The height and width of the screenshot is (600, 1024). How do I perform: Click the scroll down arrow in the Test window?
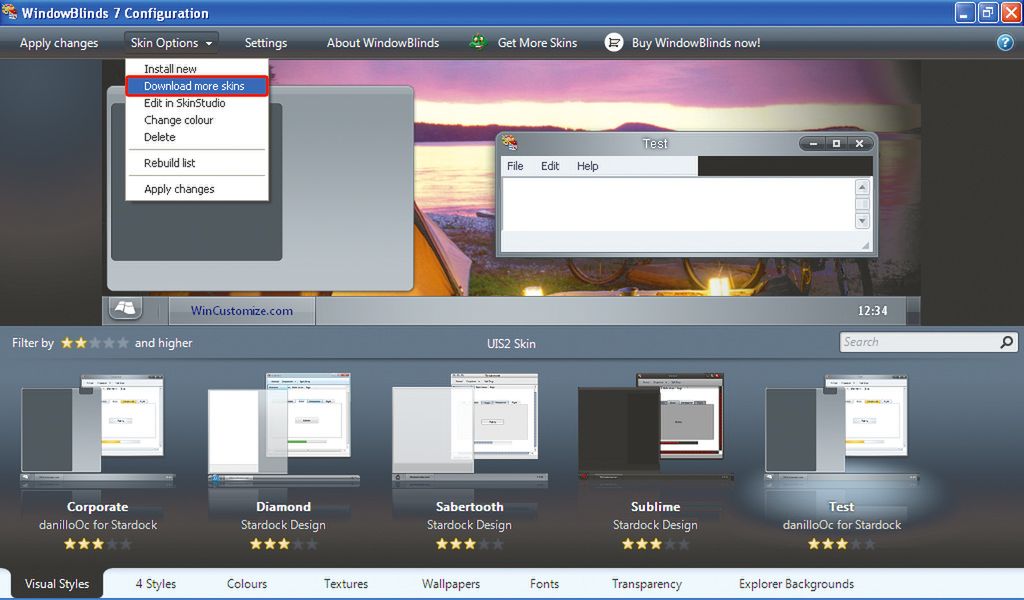(862, 221)
